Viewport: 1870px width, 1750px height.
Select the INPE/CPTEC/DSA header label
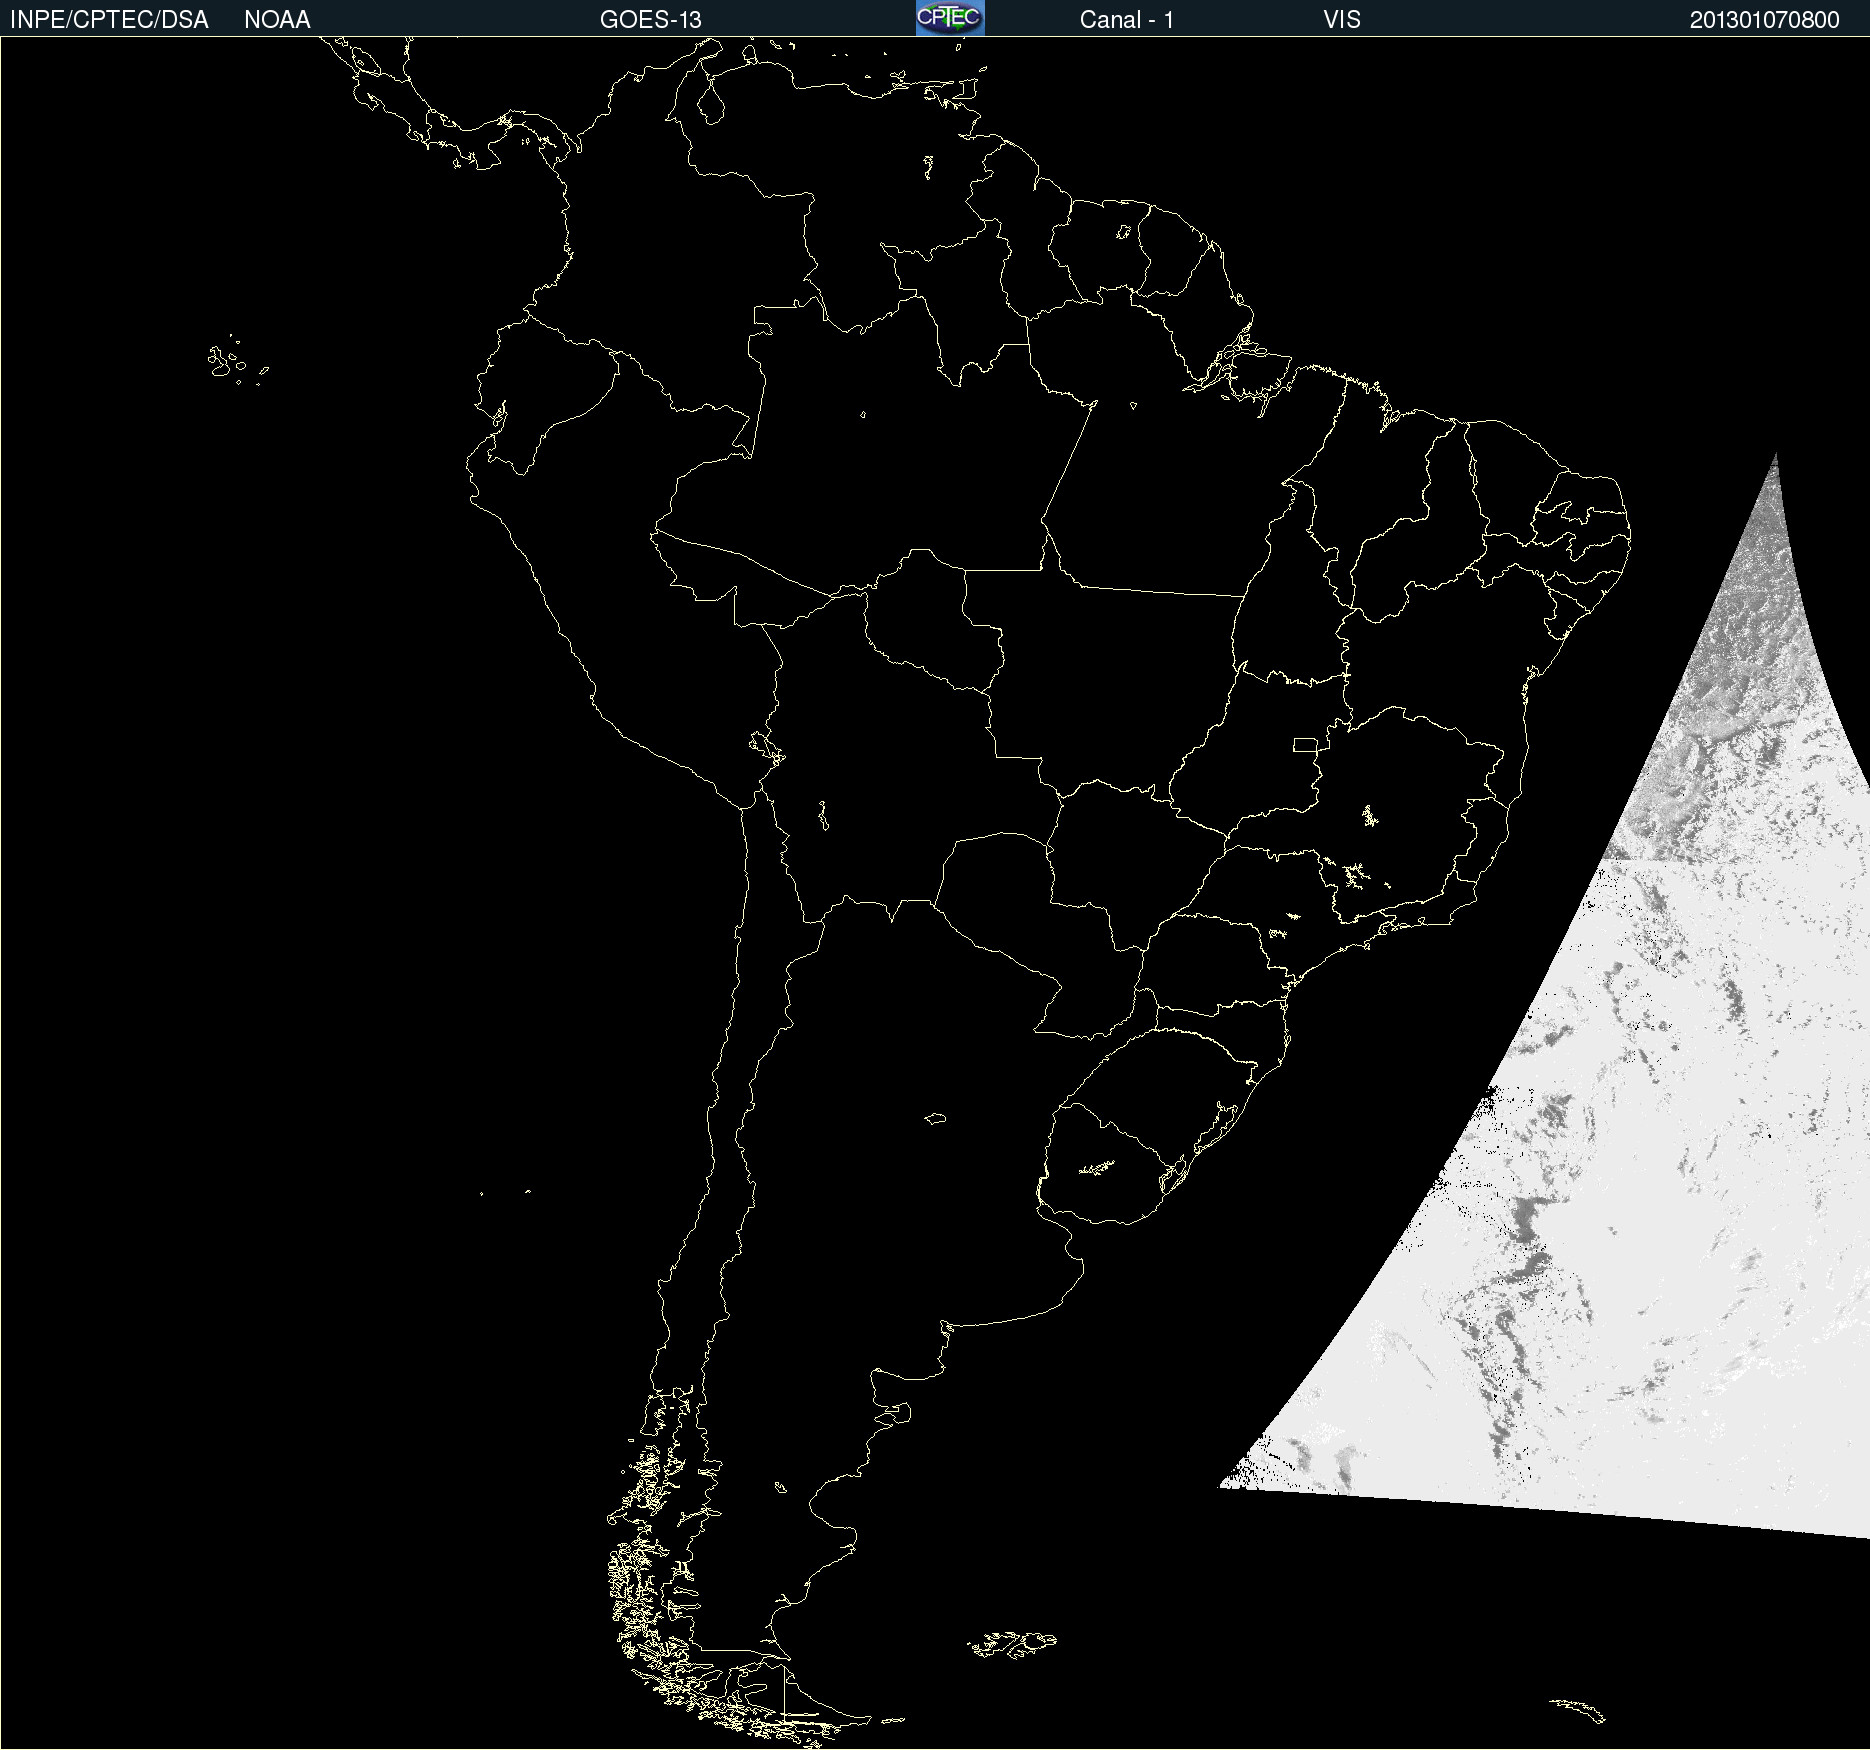click(109, 20)
